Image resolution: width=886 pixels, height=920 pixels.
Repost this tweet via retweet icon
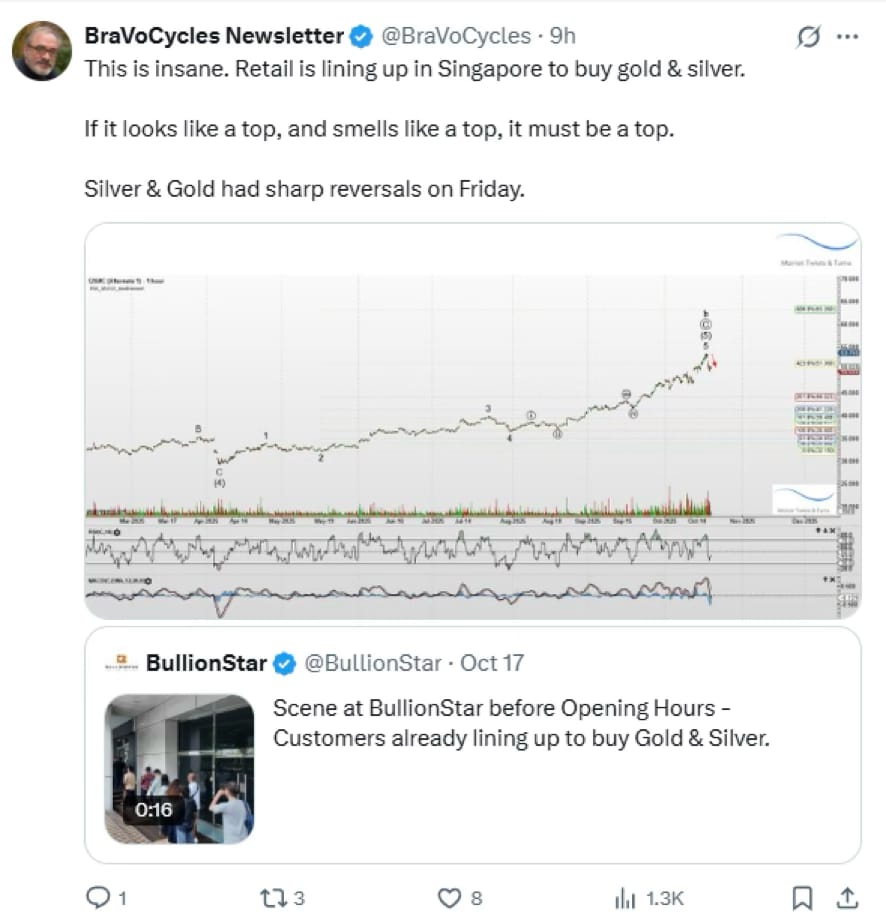coord(272,898)
